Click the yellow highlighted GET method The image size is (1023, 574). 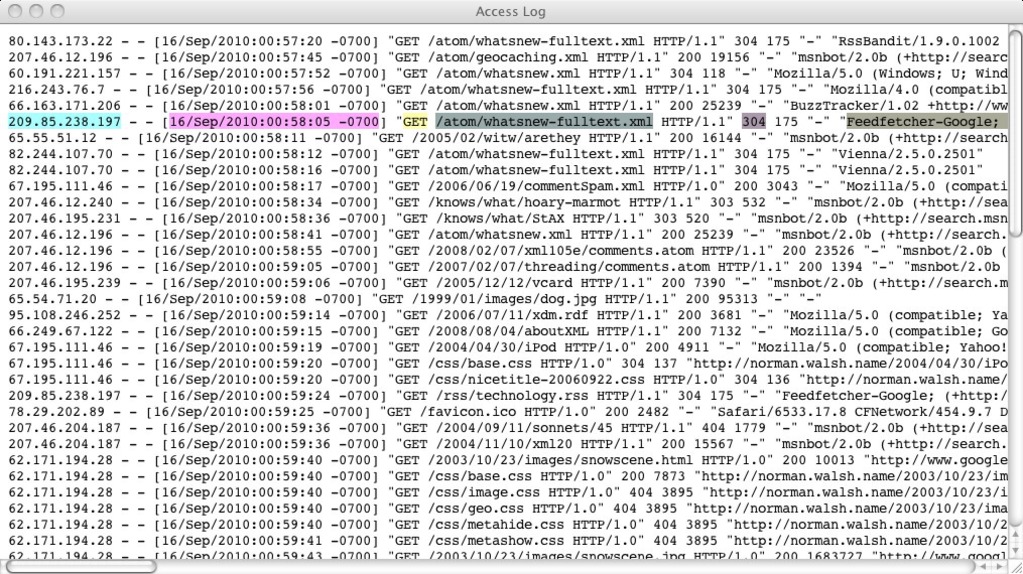[414, 121]
